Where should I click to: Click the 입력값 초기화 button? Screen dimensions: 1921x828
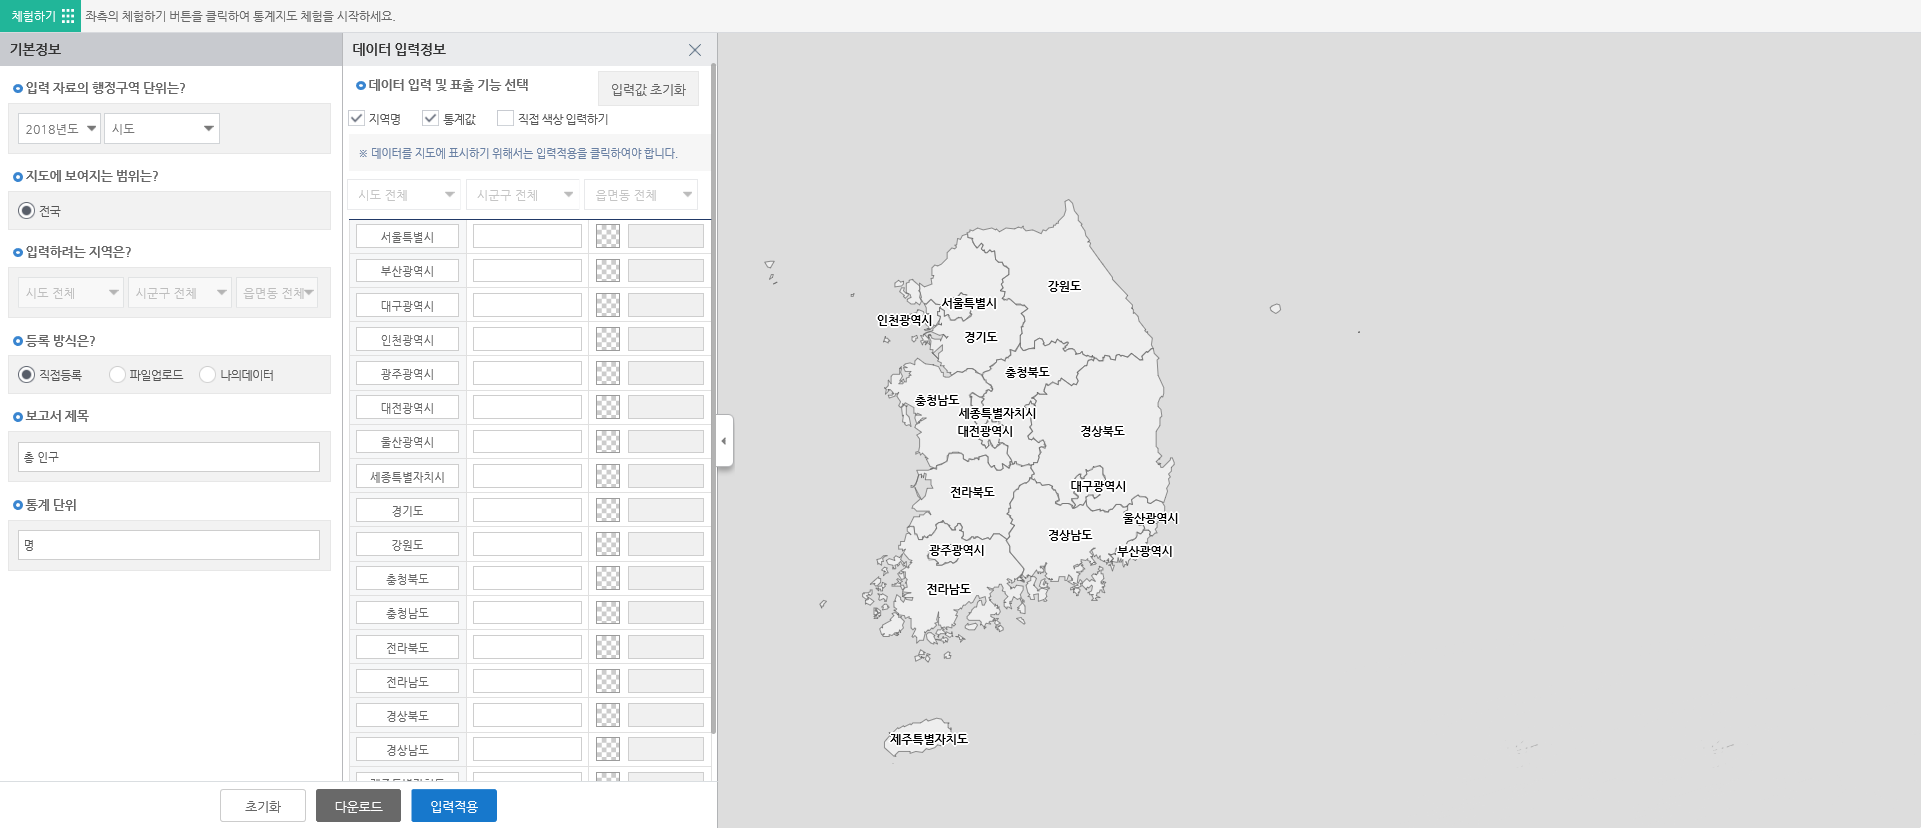[648, 89]
